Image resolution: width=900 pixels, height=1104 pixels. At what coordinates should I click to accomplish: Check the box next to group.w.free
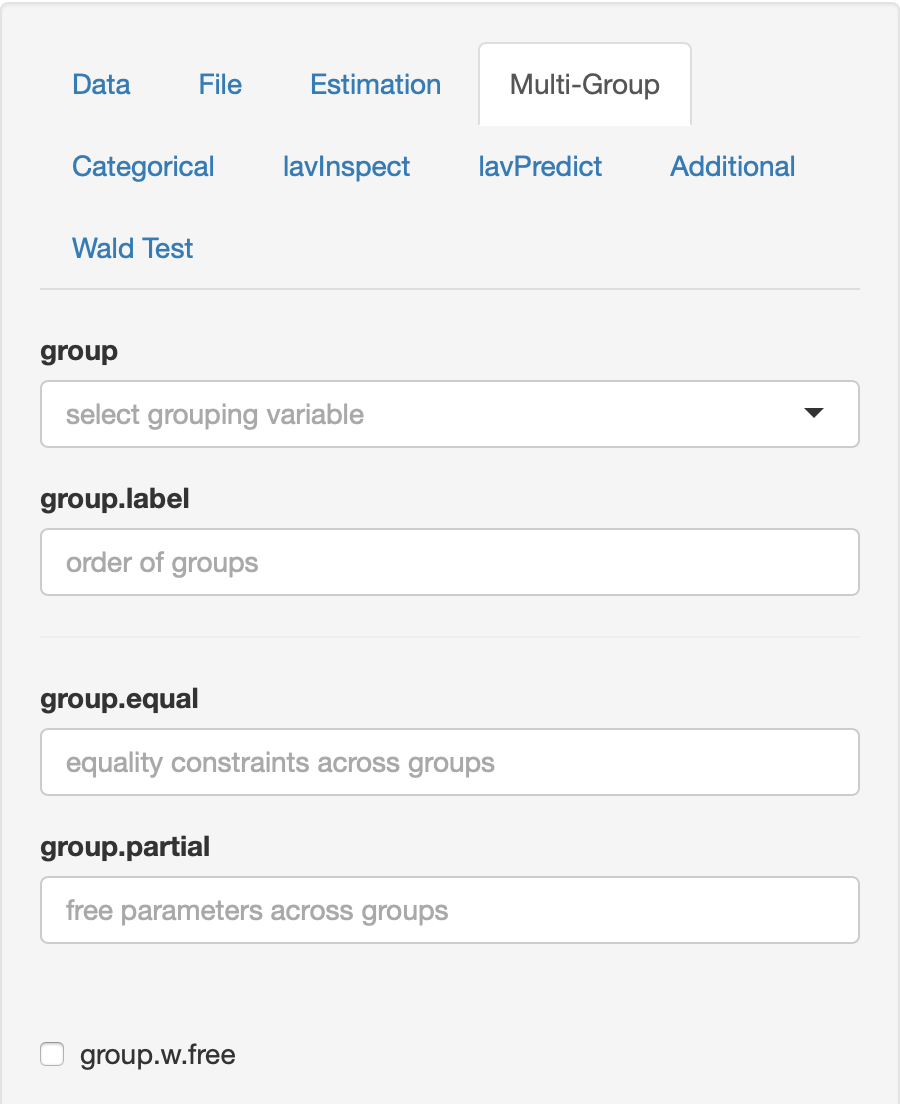pos(52,1054)
